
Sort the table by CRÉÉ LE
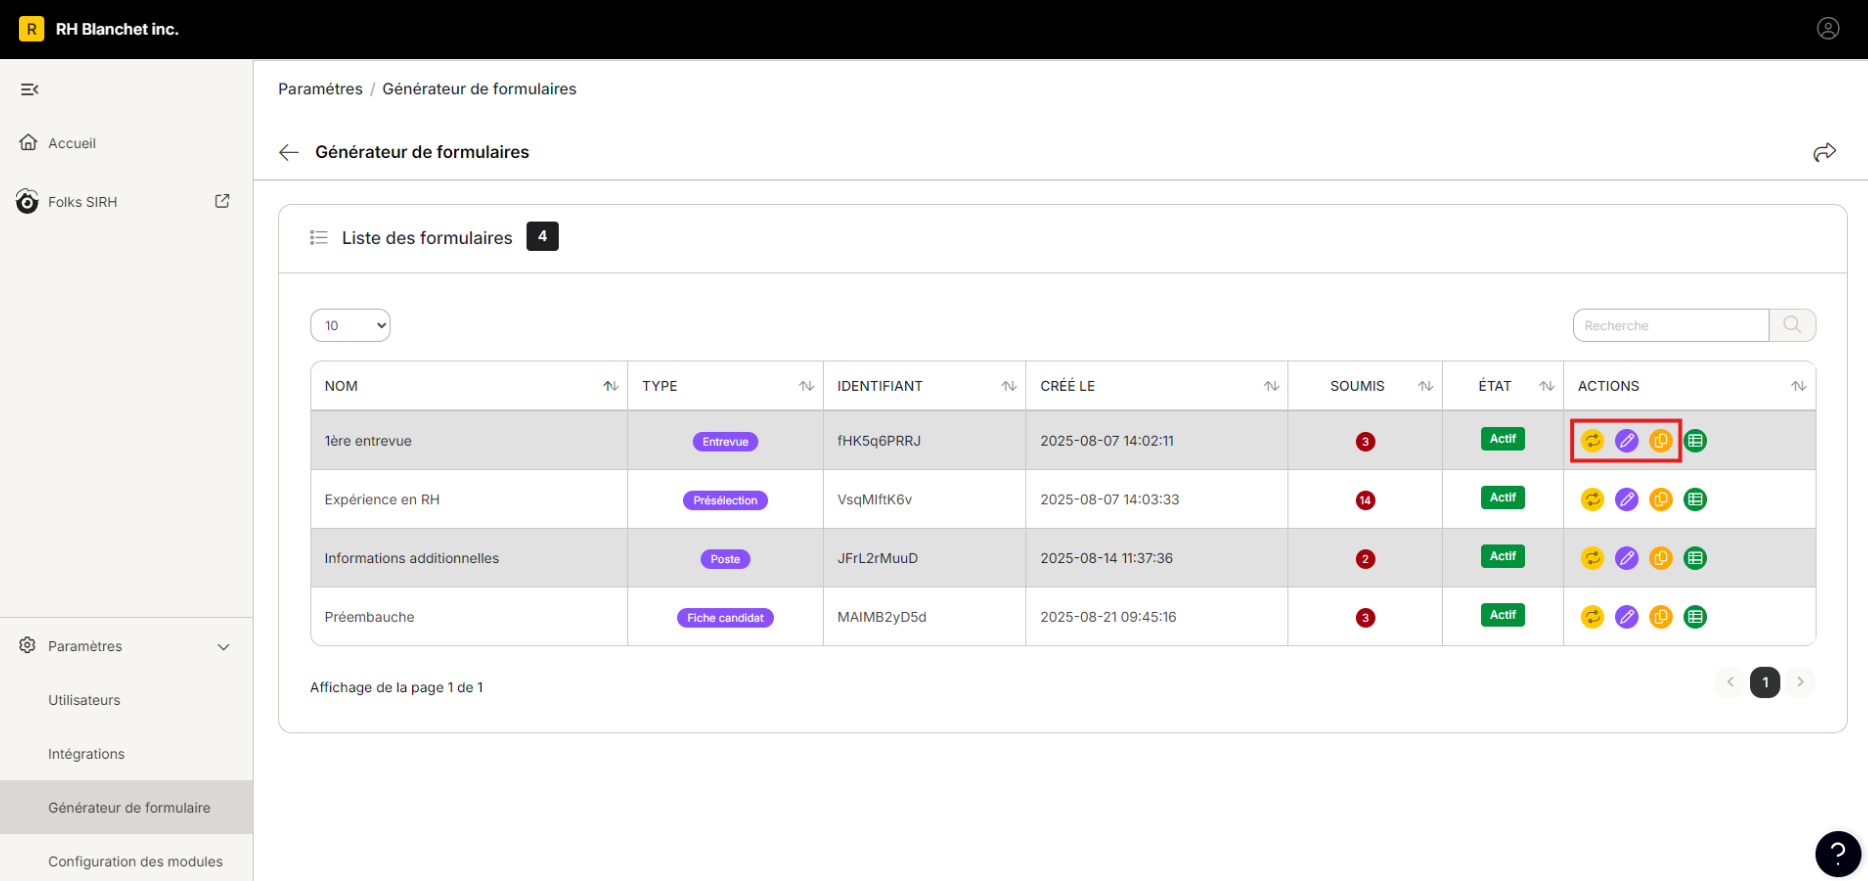pyautogui.click(x=1271, y=386)
